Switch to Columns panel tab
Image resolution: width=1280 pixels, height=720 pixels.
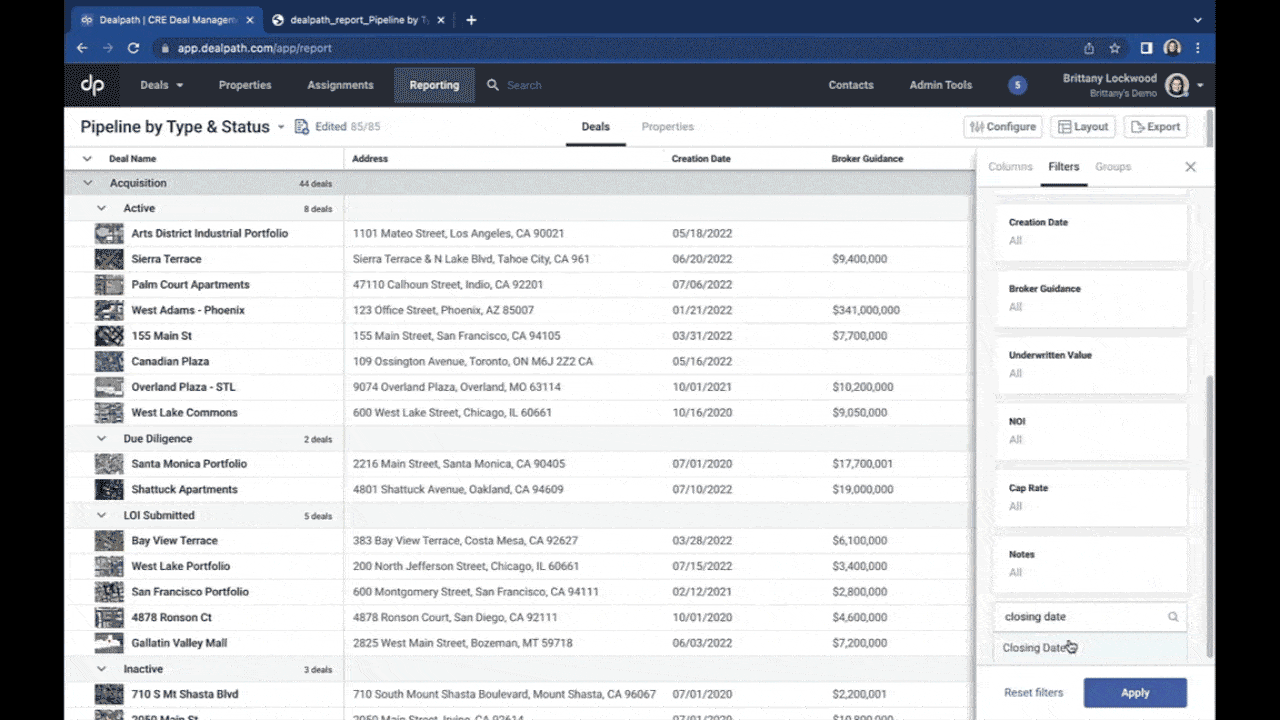click(x=1010, y=167)
